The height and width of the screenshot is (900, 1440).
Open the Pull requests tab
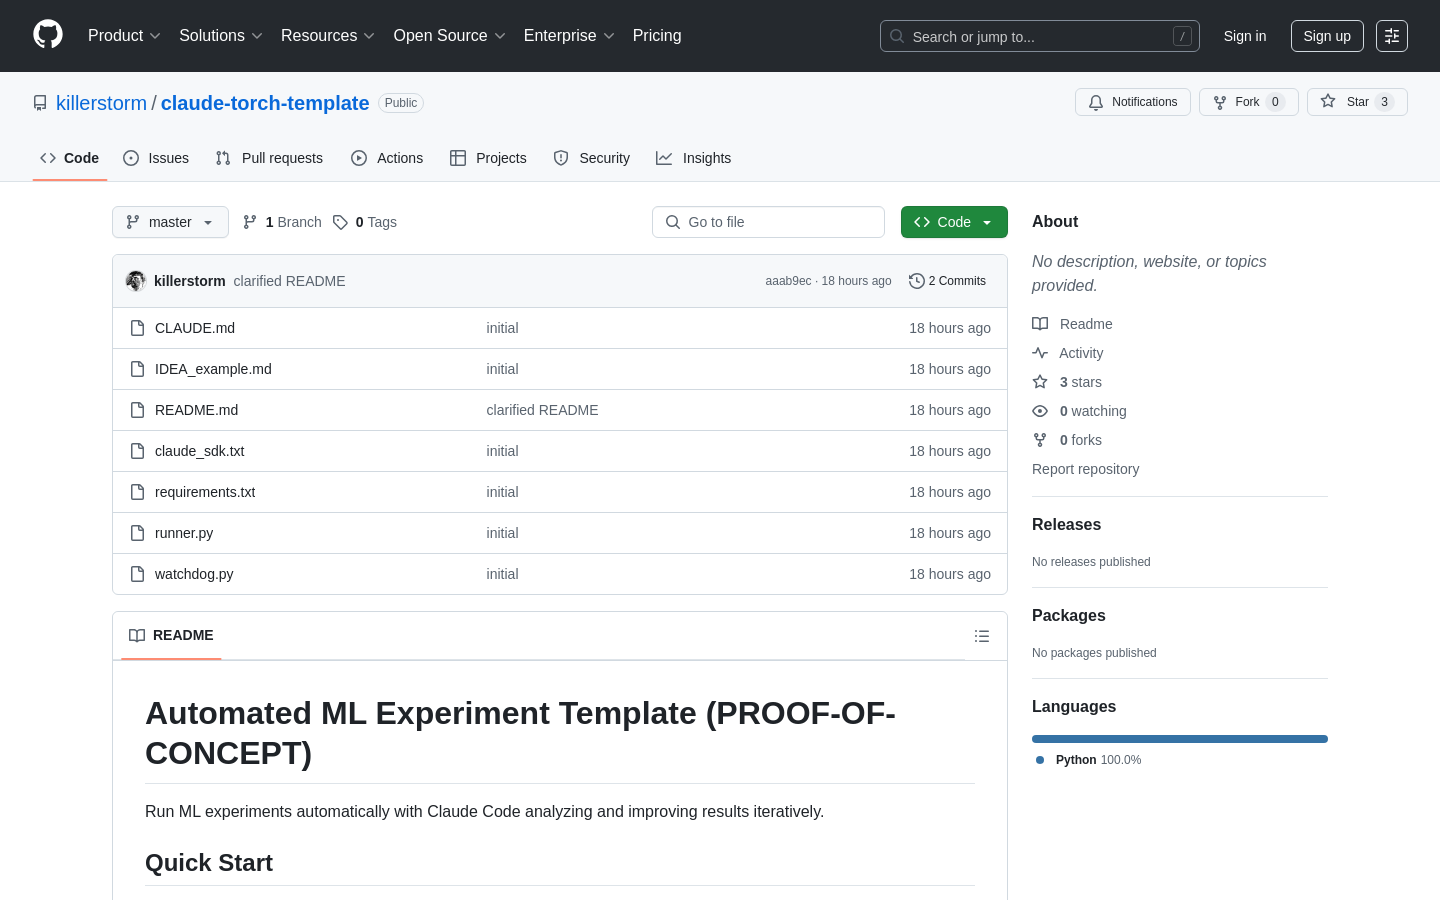[269, 158]
